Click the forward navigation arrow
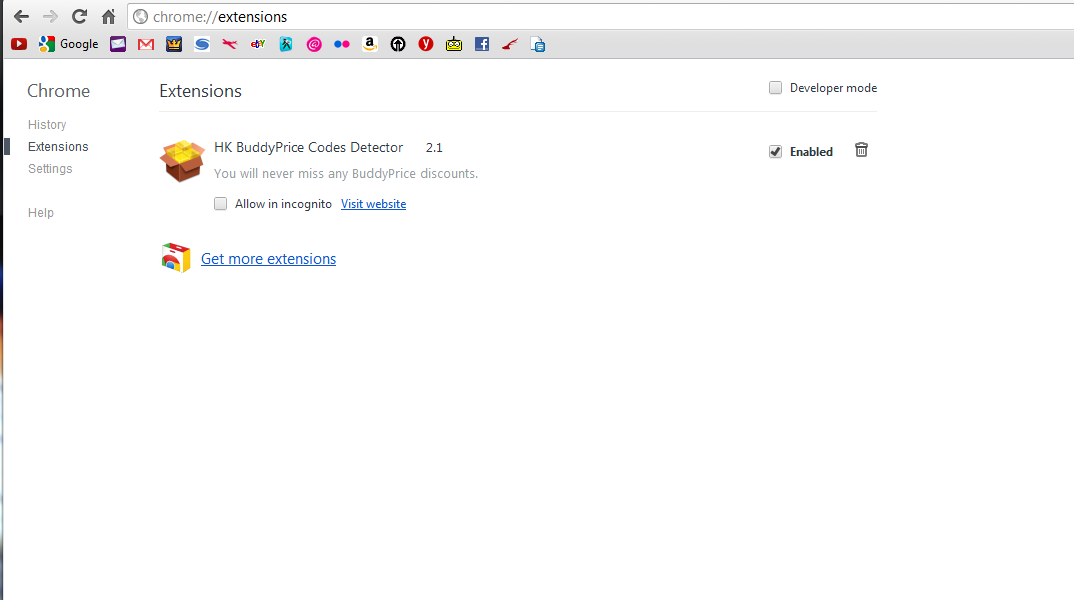1074x600 pixels. (x=50, y=16)
